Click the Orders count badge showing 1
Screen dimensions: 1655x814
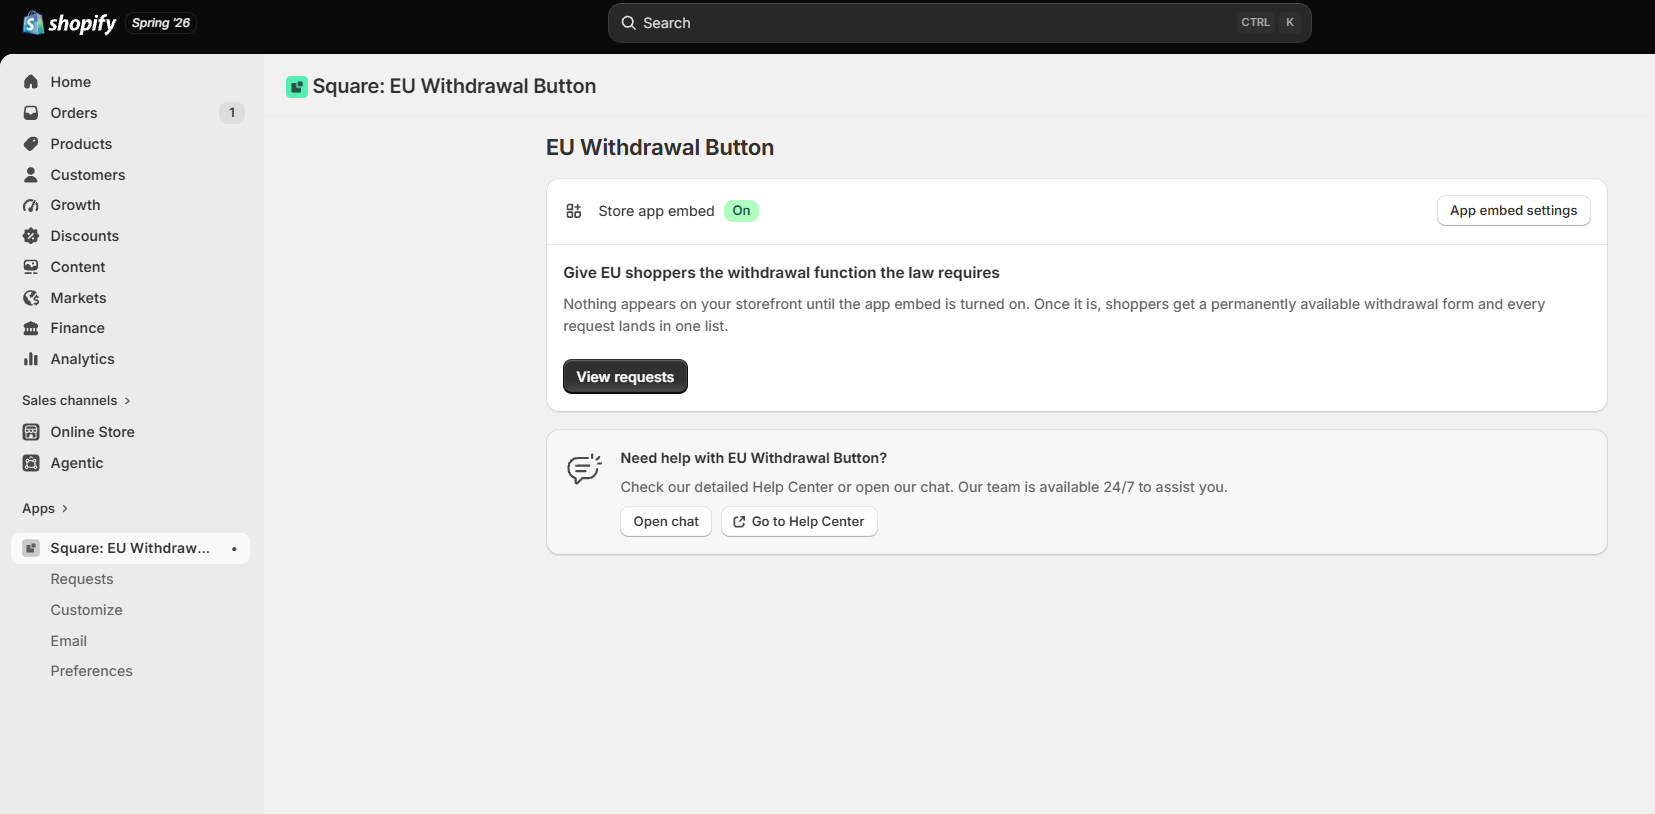coord(232,113)
